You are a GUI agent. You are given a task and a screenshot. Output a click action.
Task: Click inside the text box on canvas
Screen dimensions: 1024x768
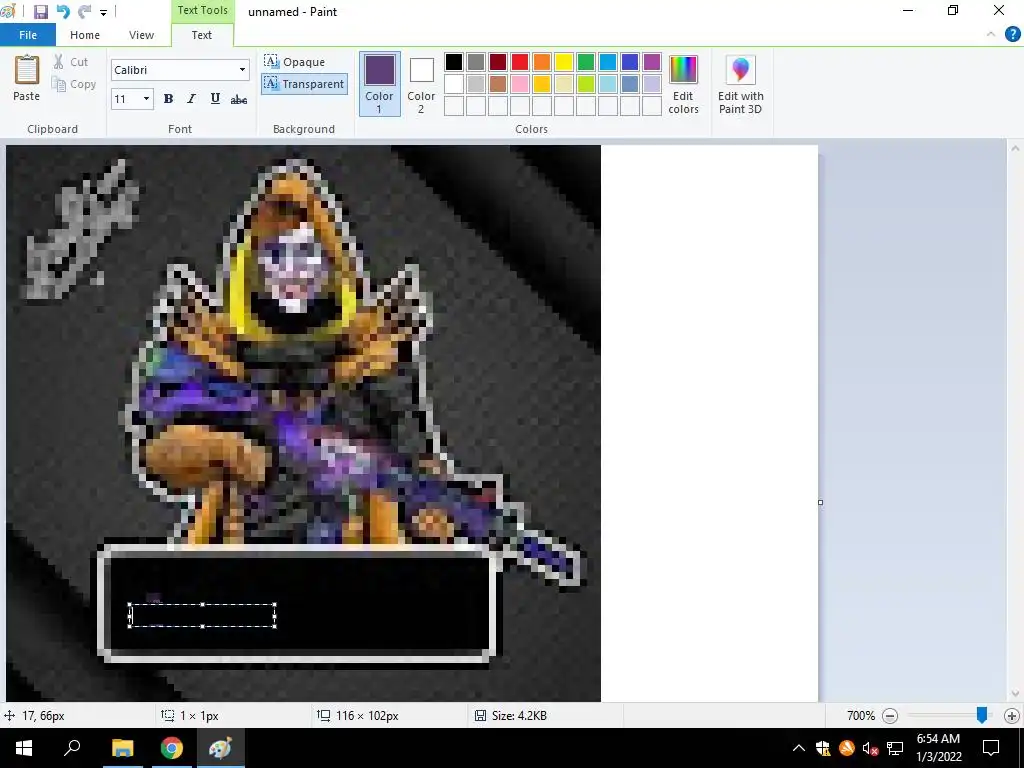(202, 615)
